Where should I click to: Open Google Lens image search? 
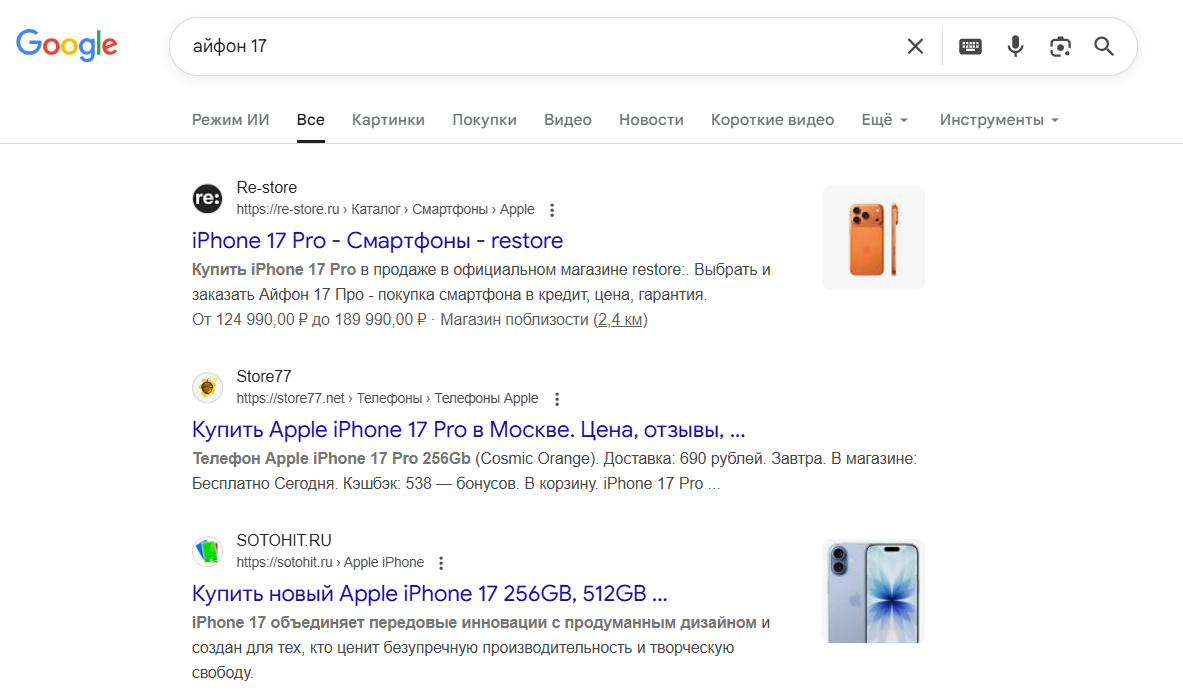tap(1060, 46)
